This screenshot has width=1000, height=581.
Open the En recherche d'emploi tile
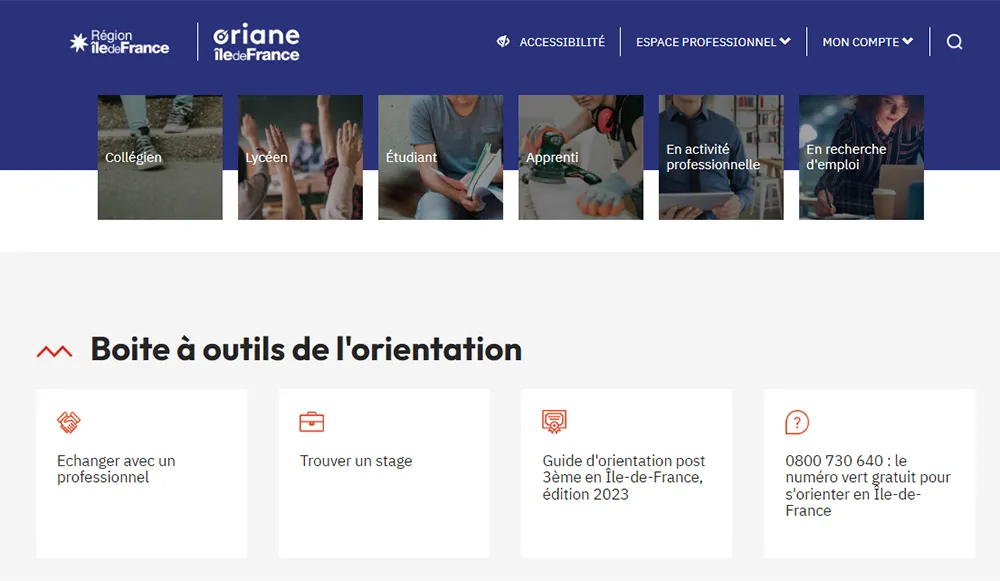pyautogui.click(x=862, y=158)
